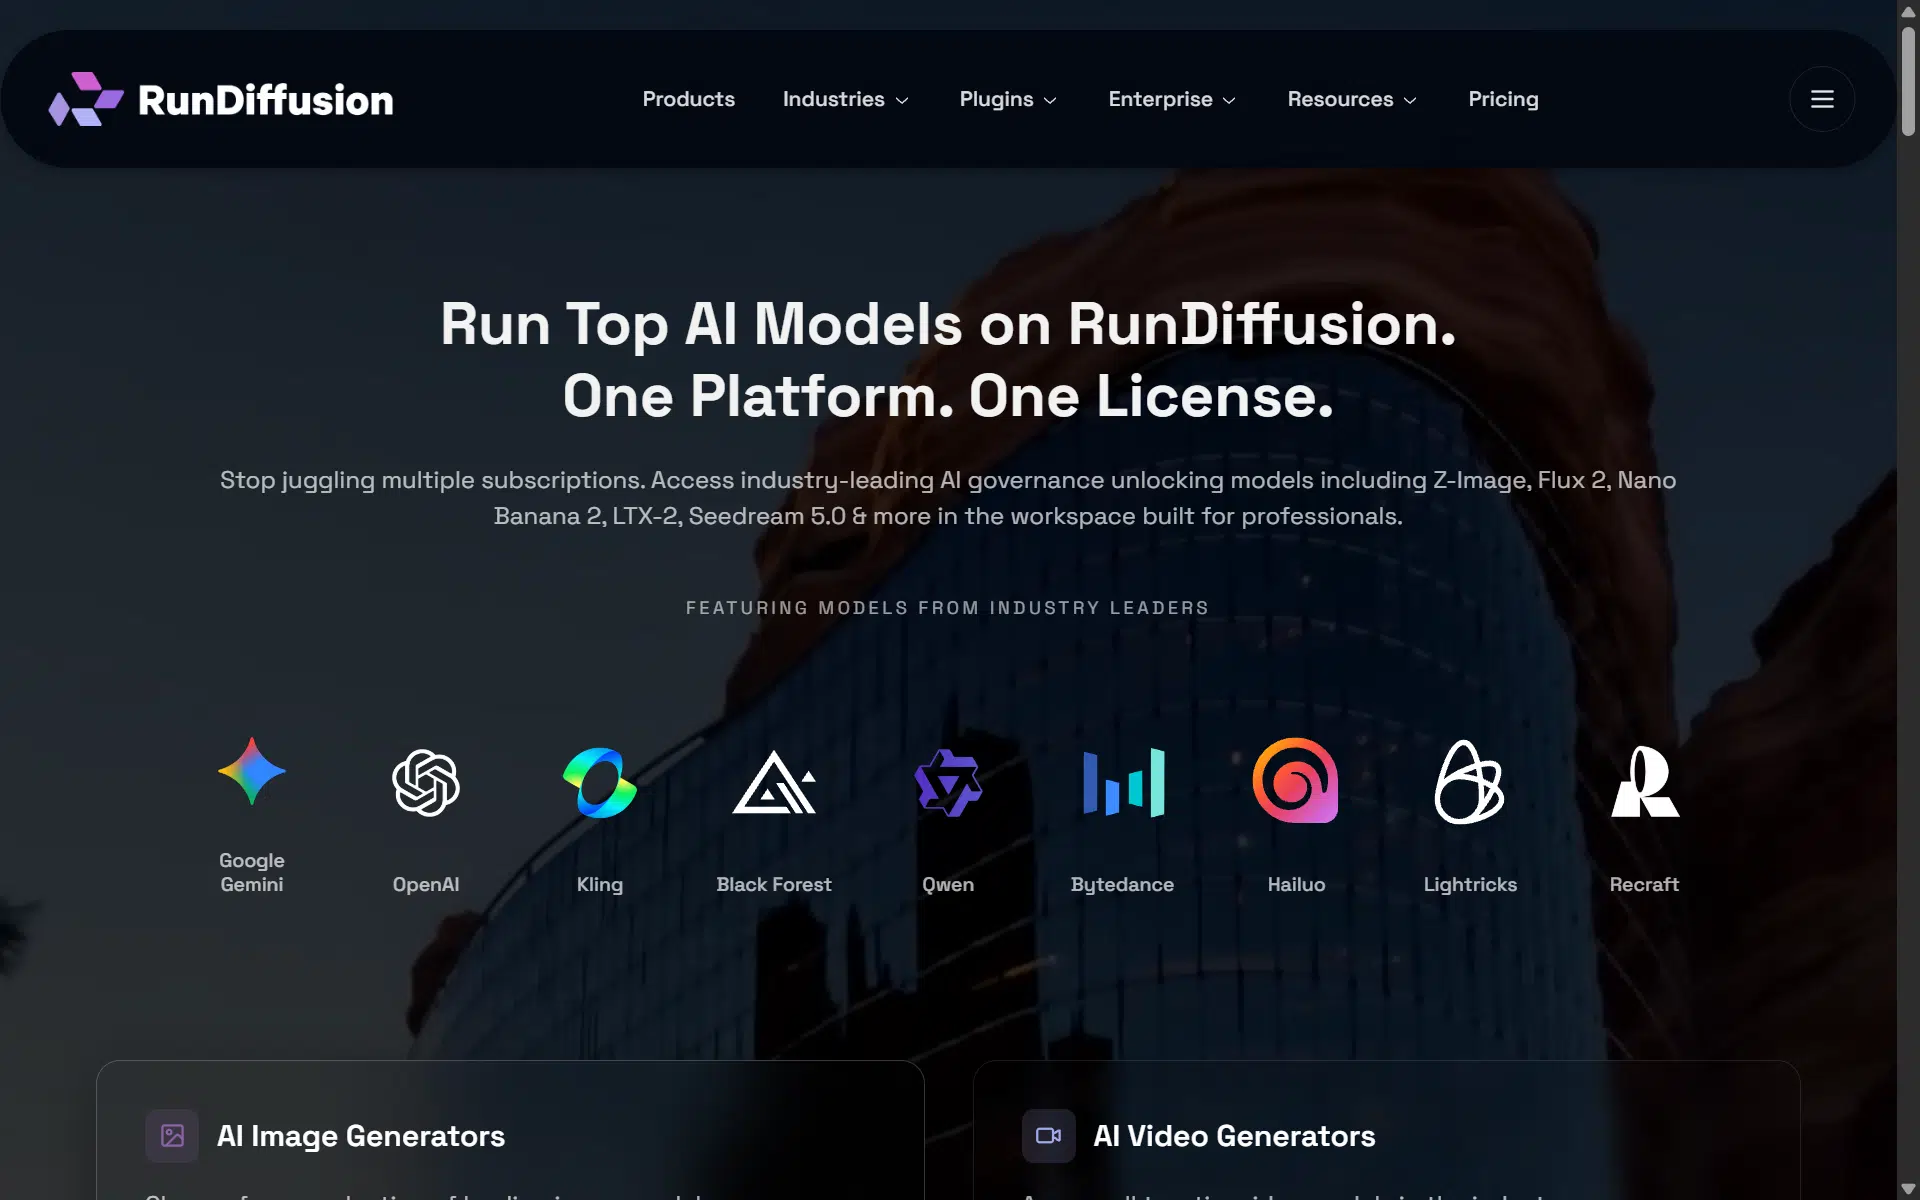
Task: Click the Recraft label
Action: (x=1644, y=884)
